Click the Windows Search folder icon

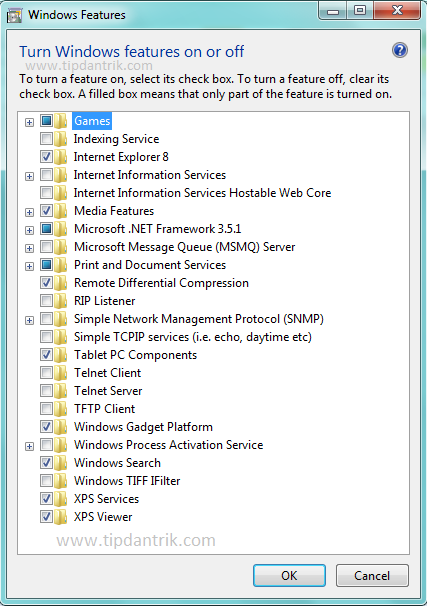(x=60, y=463)
